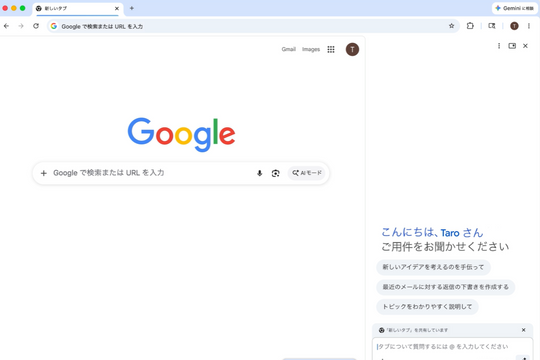The width and height of the screenshot is (540, 360).
Task: Reload the page with the refresh icon
Action: pyautogui.click(x=36, y=26)
